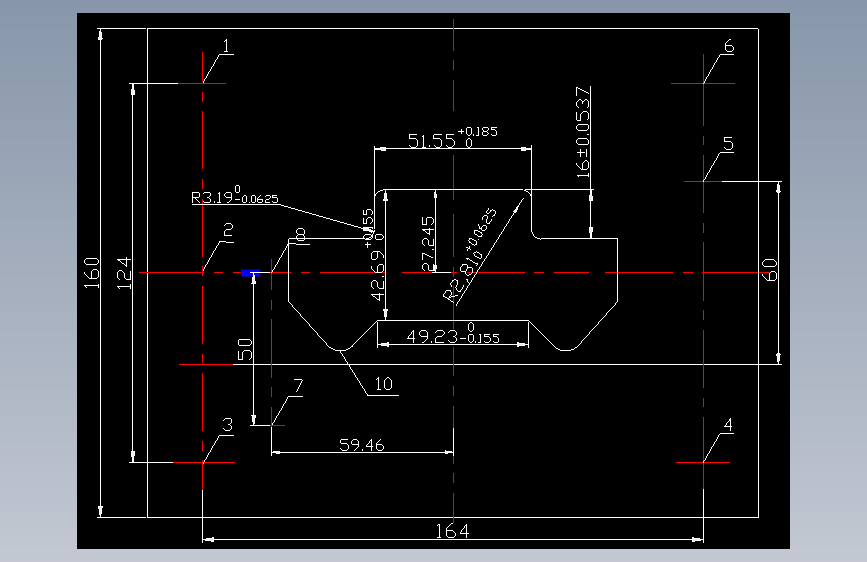Screen dimensions: 867x562
Task: Select the R2.81 radius annotation
Action: point(470,256)
